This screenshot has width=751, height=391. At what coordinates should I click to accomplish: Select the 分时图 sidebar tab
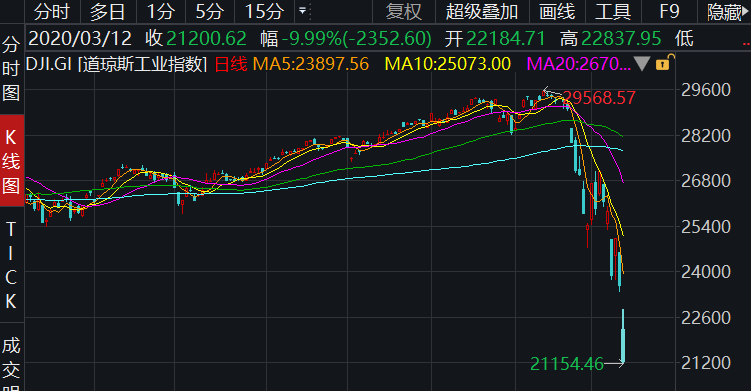click(x=11, y=68)
